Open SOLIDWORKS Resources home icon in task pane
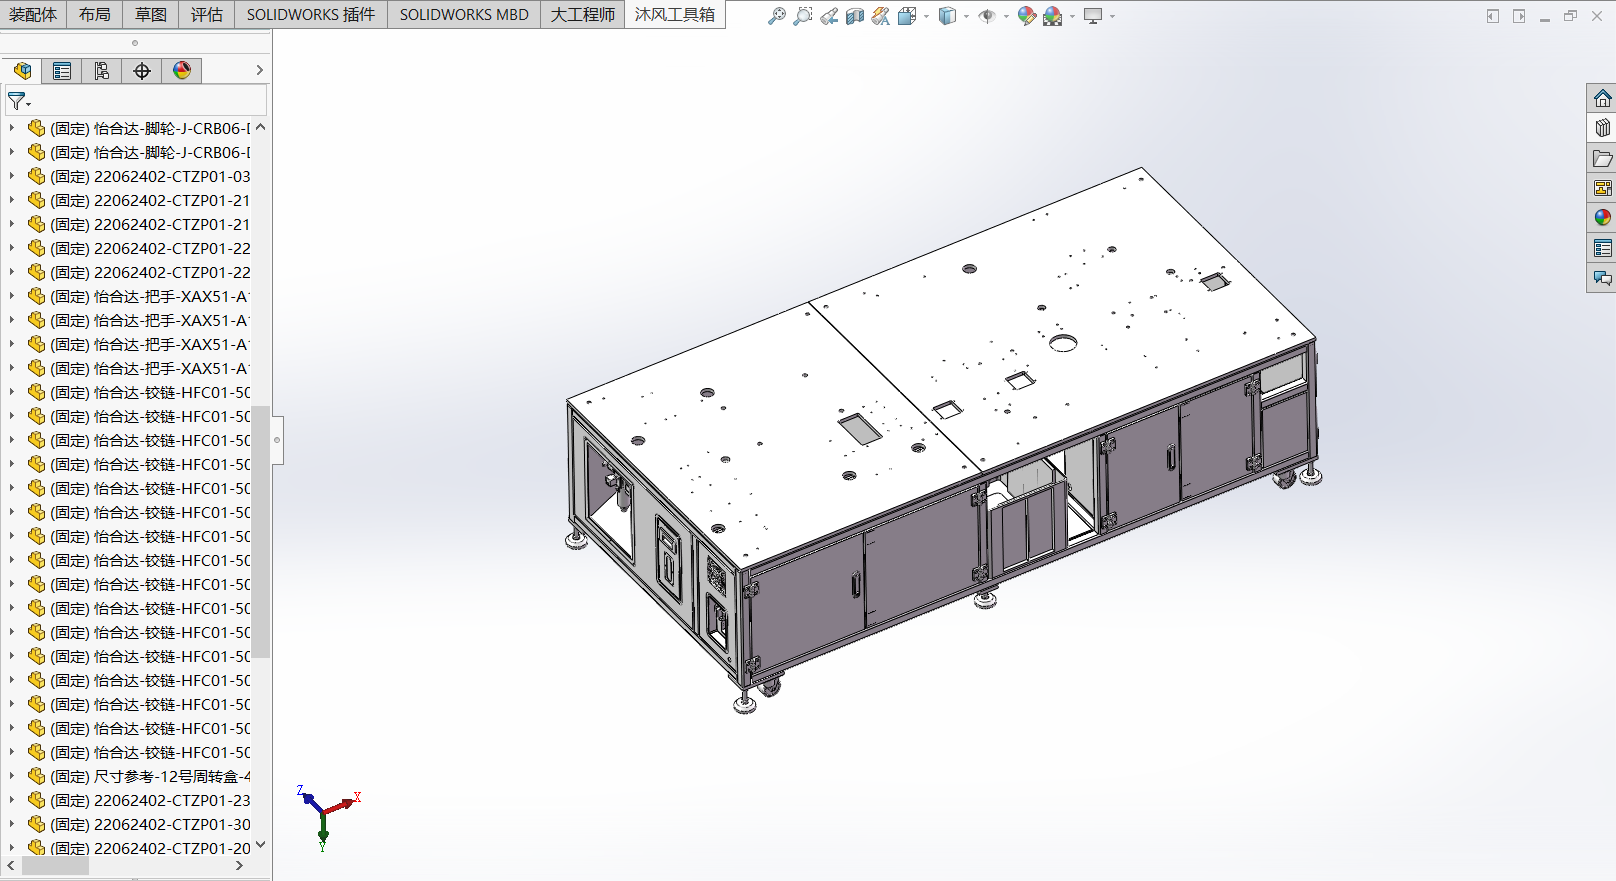1616x881 pixels. point(1602,98)
